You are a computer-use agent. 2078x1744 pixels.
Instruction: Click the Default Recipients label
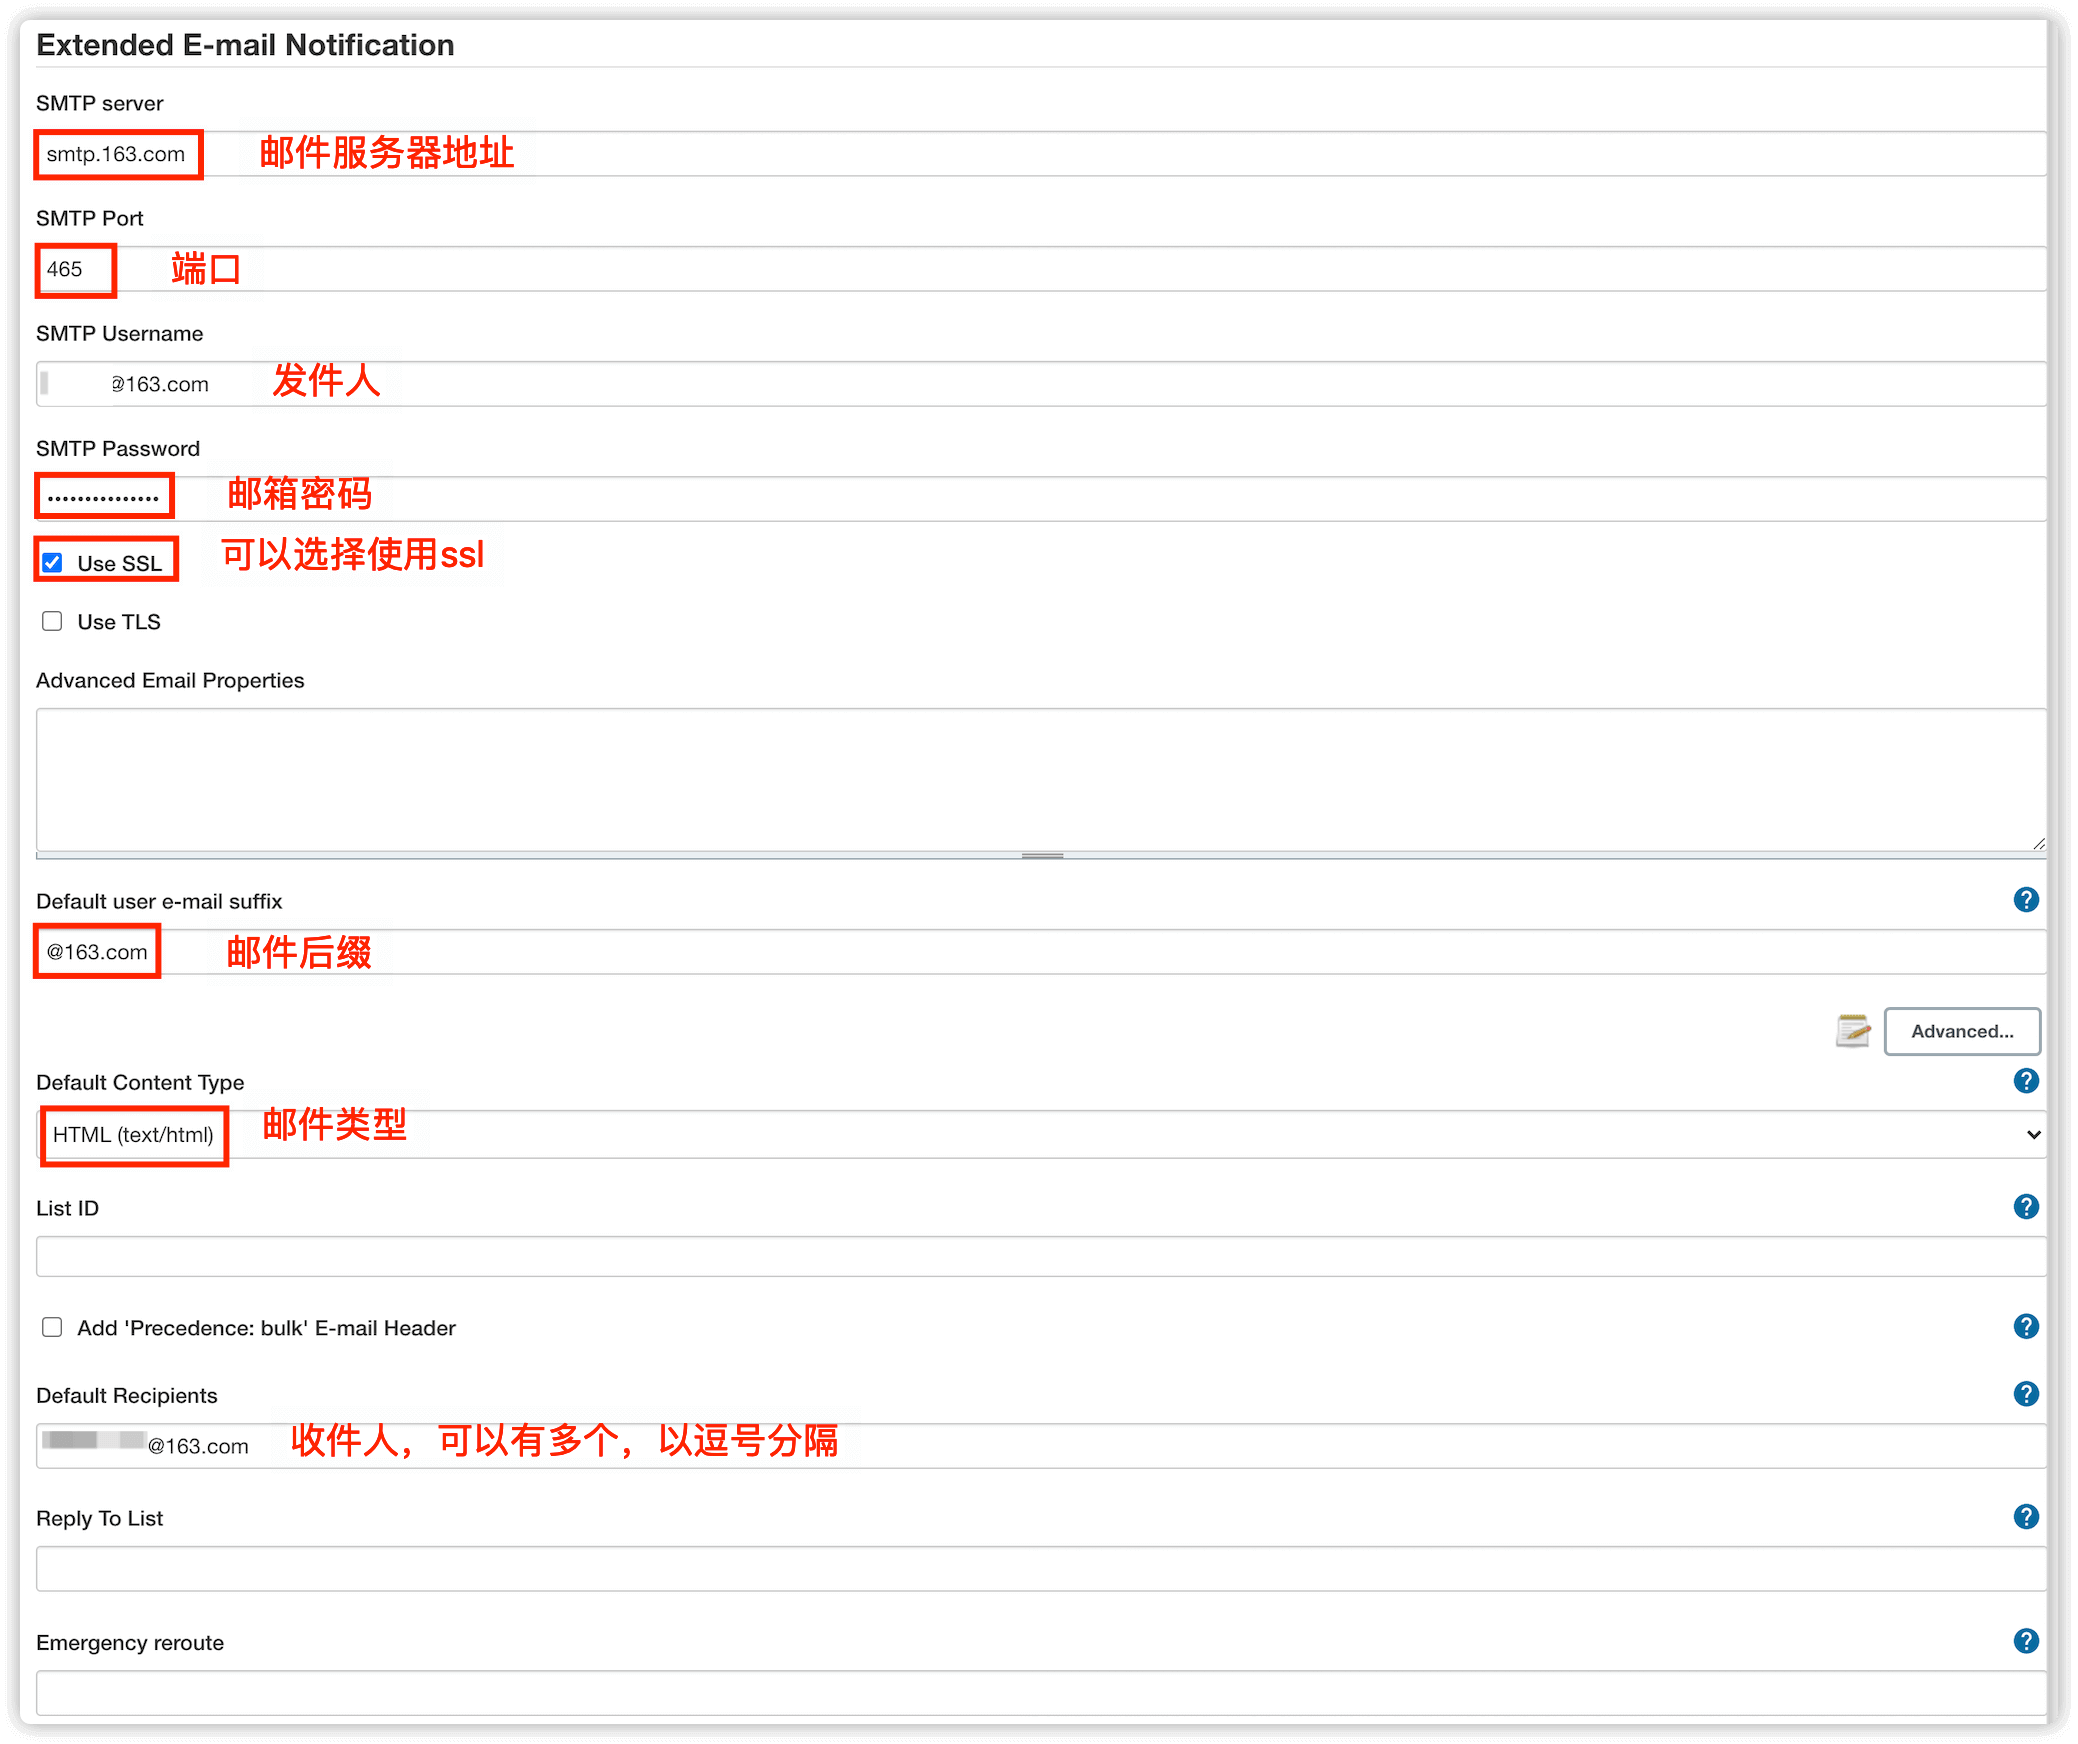(127, 1395)
